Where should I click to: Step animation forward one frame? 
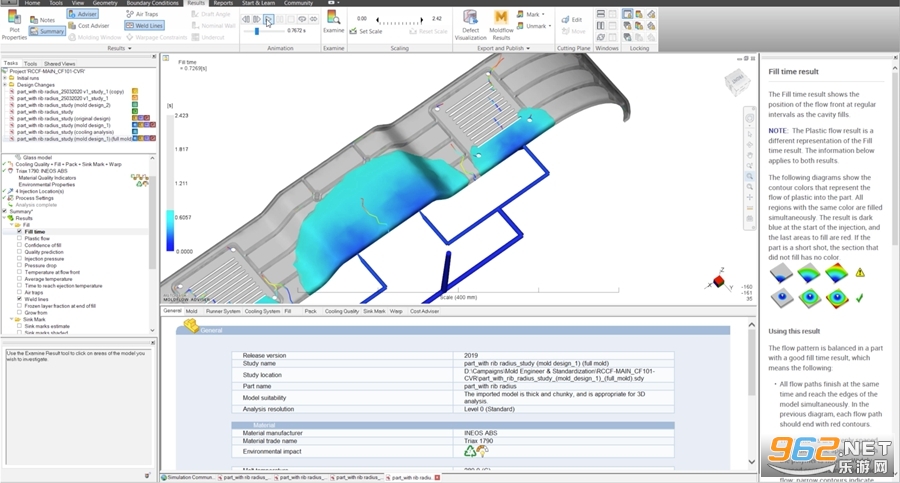[257, 19]
